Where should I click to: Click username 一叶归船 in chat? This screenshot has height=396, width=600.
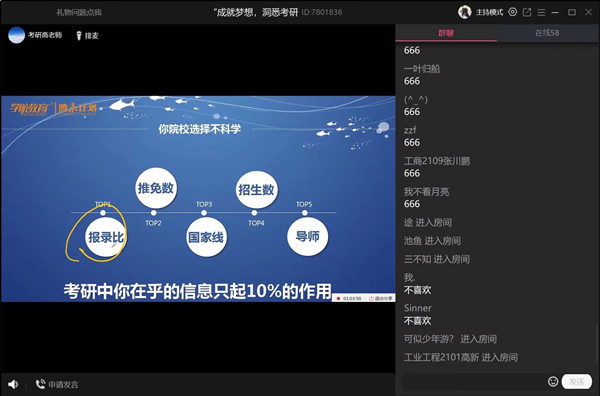(422, 69)
